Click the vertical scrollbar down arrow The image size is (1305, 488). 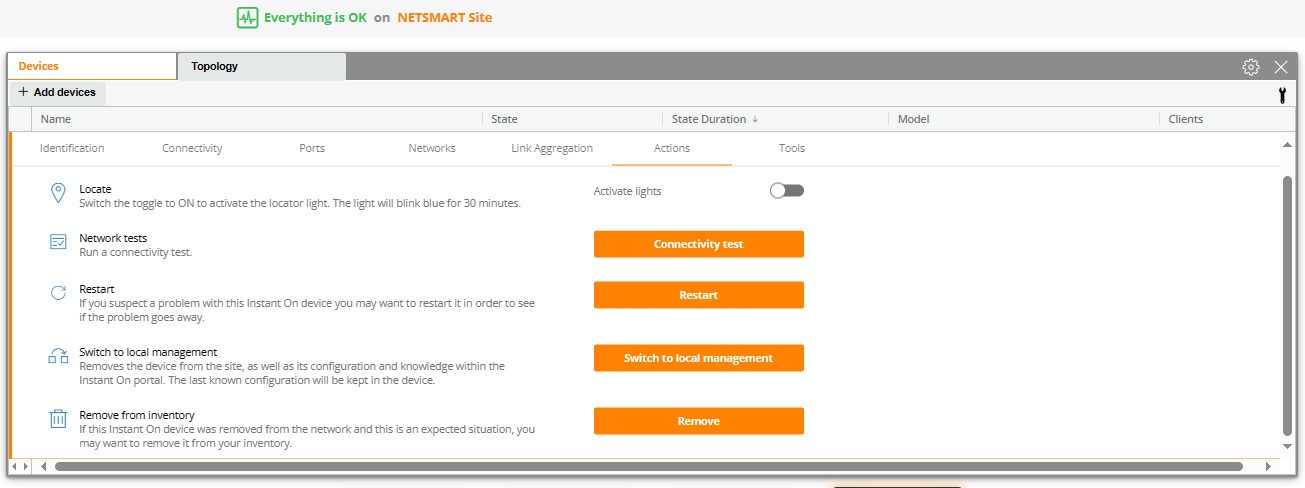click(x=1287, y=446)
